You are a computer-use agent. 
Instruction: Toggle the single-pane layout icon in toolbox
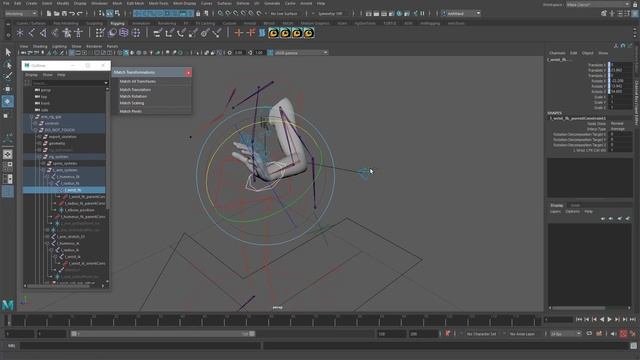tap(8, 154)
